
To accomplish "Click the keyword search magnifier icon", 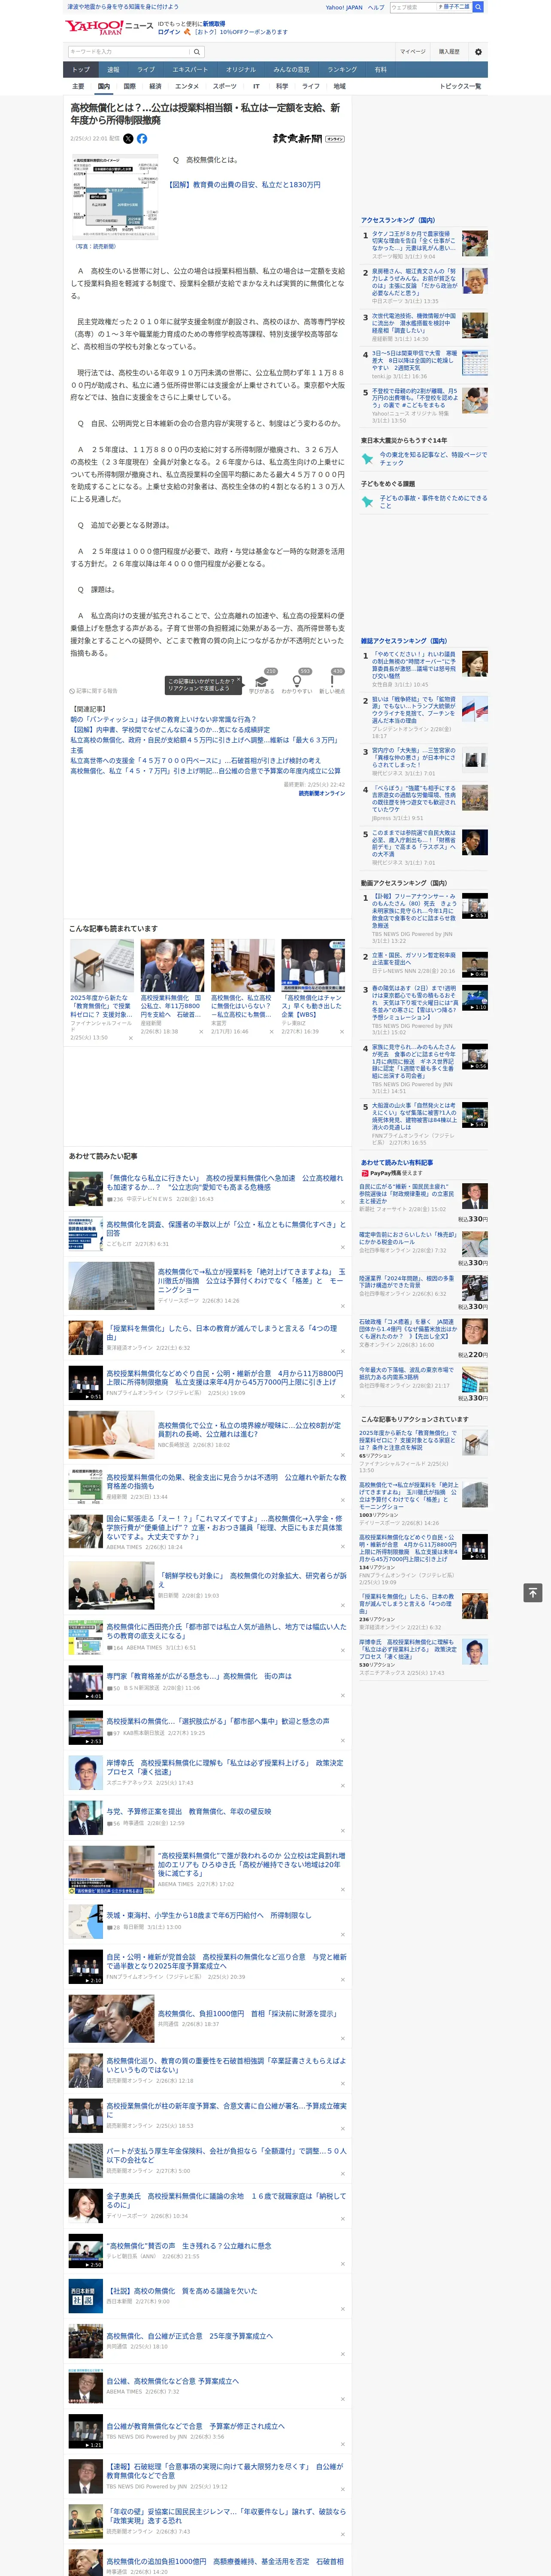I will [x=197, y=52].
